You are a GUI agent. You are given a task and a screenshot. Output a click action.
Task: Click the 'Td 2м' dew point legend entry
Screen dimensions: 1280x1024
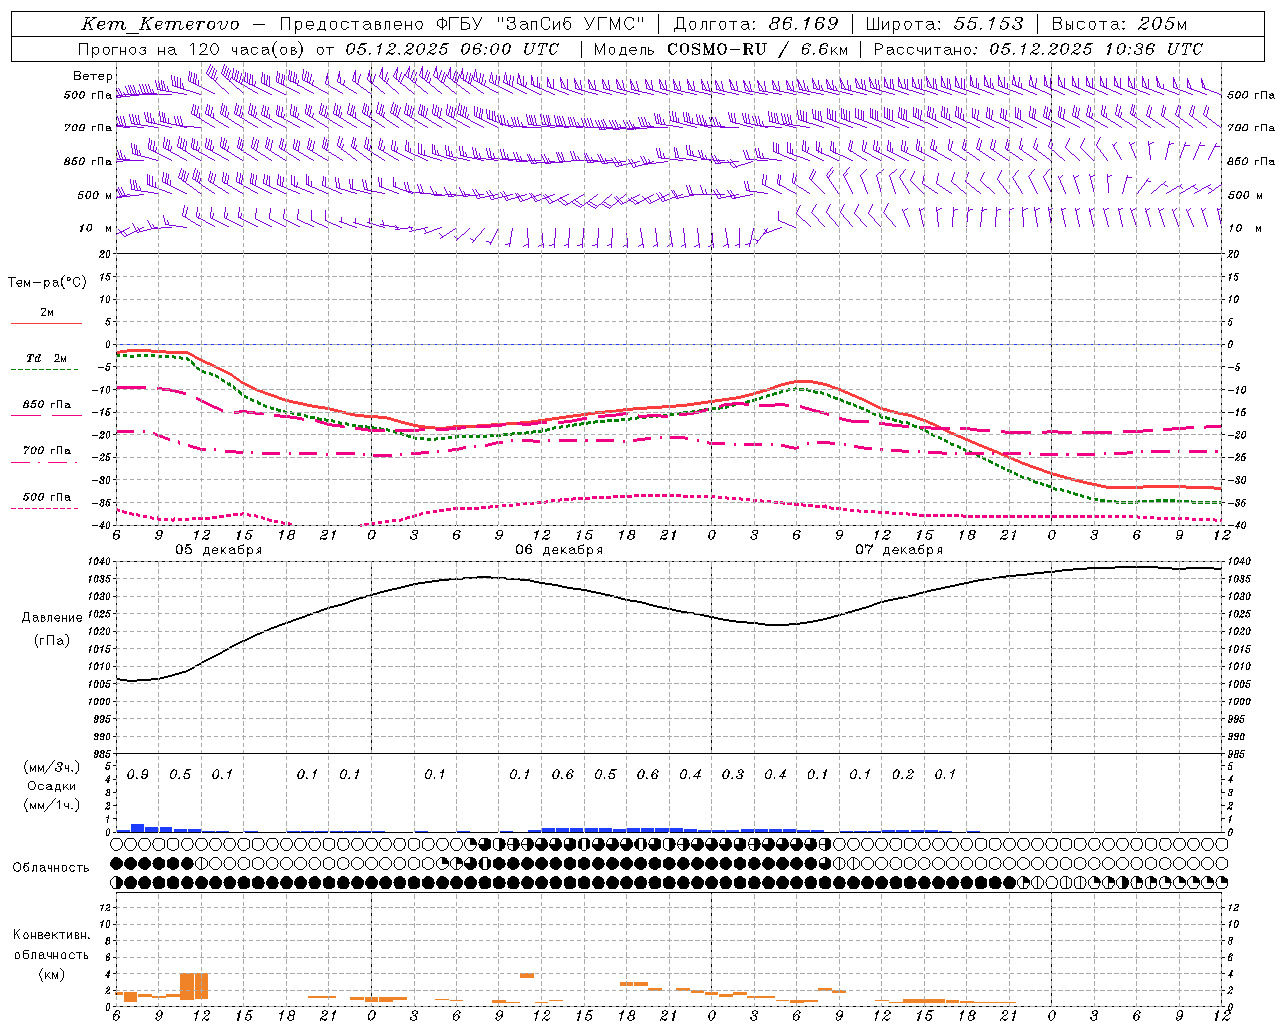47,358
